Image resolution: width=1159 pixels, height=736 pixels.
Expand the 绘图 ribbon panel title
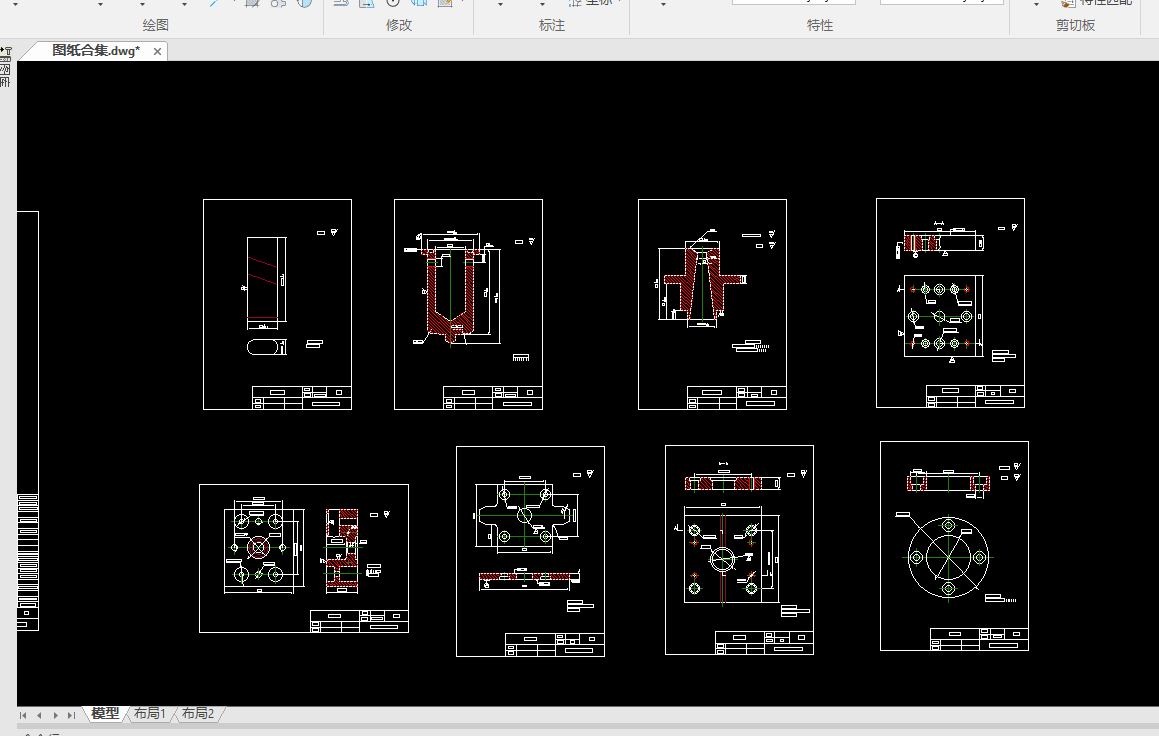[155, 25]
